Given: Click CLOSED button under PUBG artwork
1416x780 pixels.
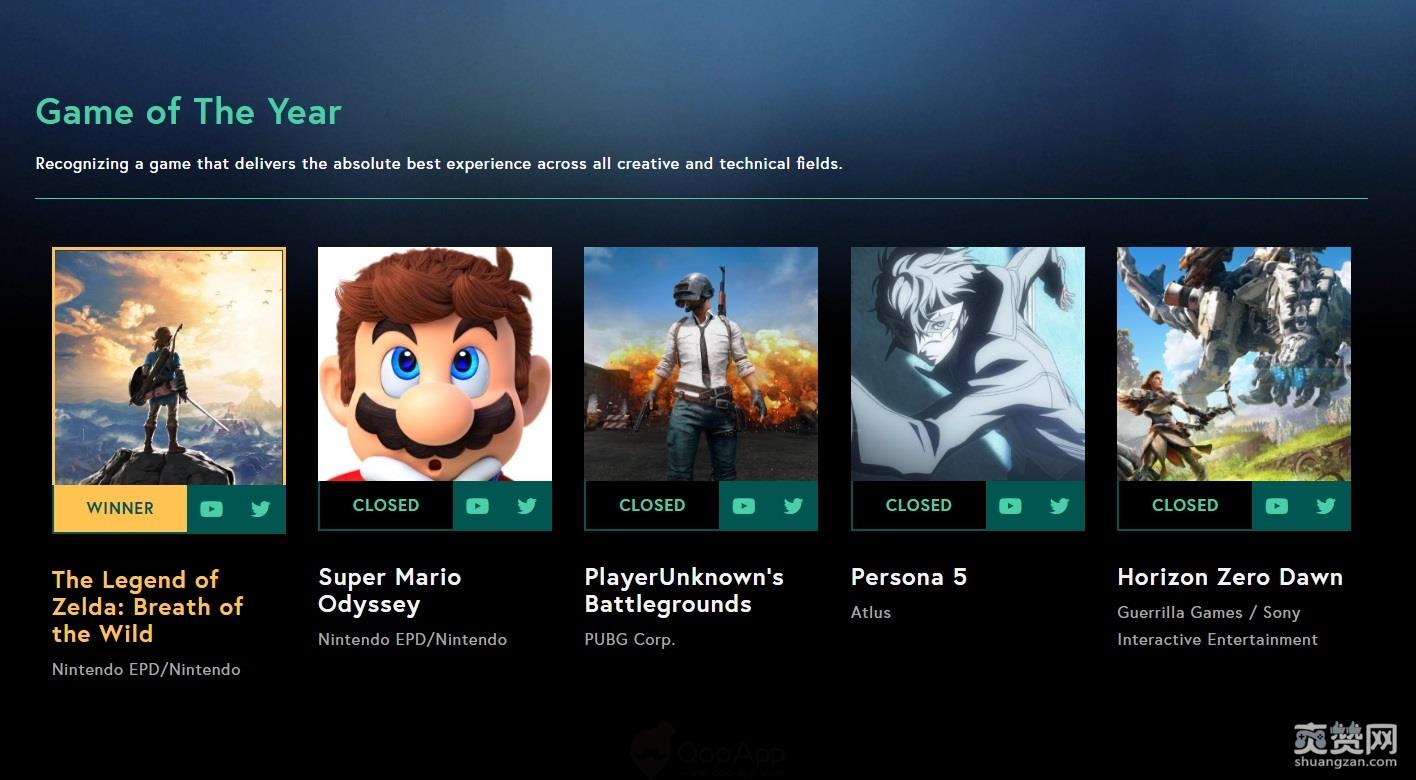Looking at the screenshot, I should [652, 506].
